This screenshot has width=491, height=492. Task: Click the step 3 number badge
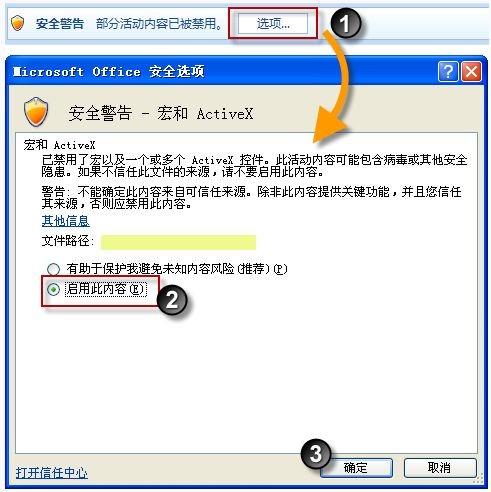[315, 454]
